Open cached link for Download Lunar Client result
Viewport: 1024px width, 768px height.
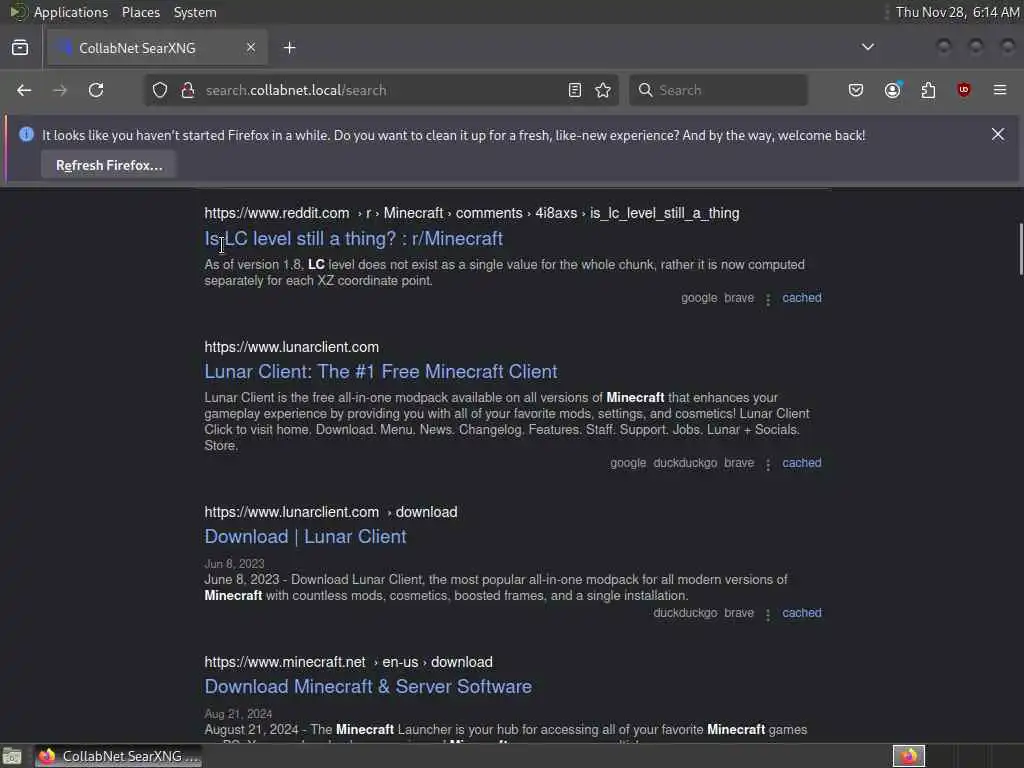pyautogui.click(x=802, y=613)
